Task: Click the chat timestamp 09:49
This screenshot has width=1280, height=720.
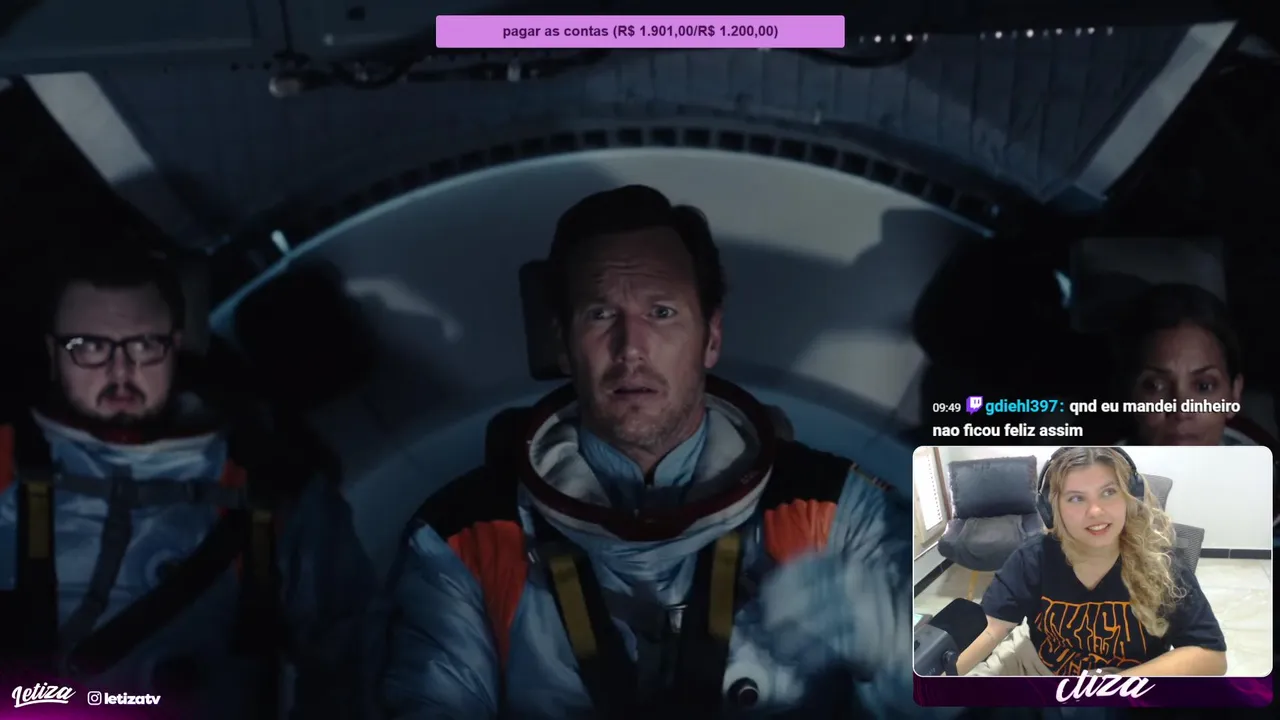Action: click(x=946, y=407)
